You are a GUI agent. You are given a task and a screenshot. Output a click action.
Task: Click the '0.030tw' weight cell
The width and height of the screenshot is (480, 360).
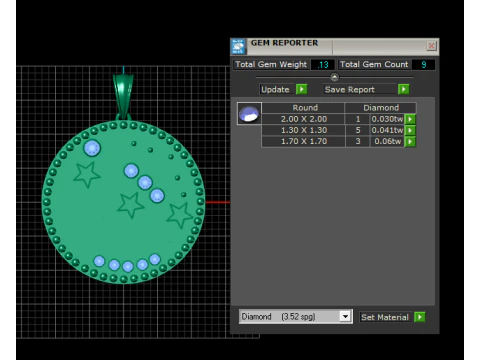387,119
